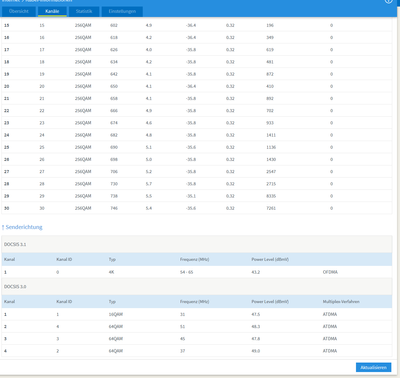The image size is (400, 378).
Task: Click the Power Level column header under DOCSIS 3.0
Action: click(270, 302)
